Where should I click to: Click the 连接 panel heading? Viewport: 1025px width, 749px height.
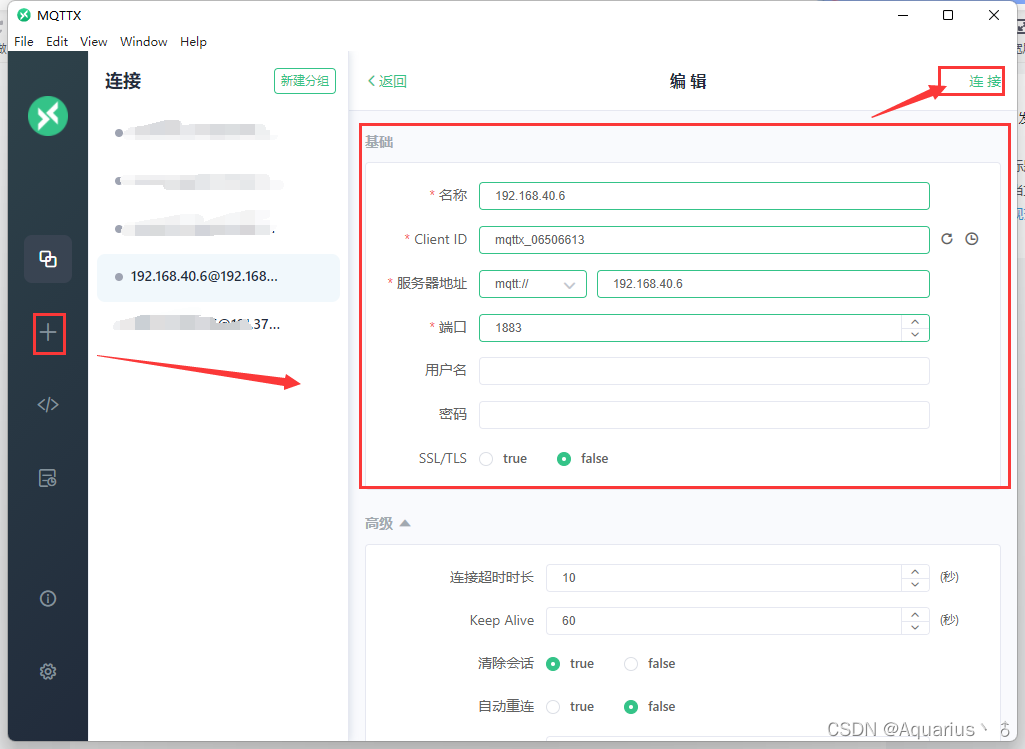123,81
